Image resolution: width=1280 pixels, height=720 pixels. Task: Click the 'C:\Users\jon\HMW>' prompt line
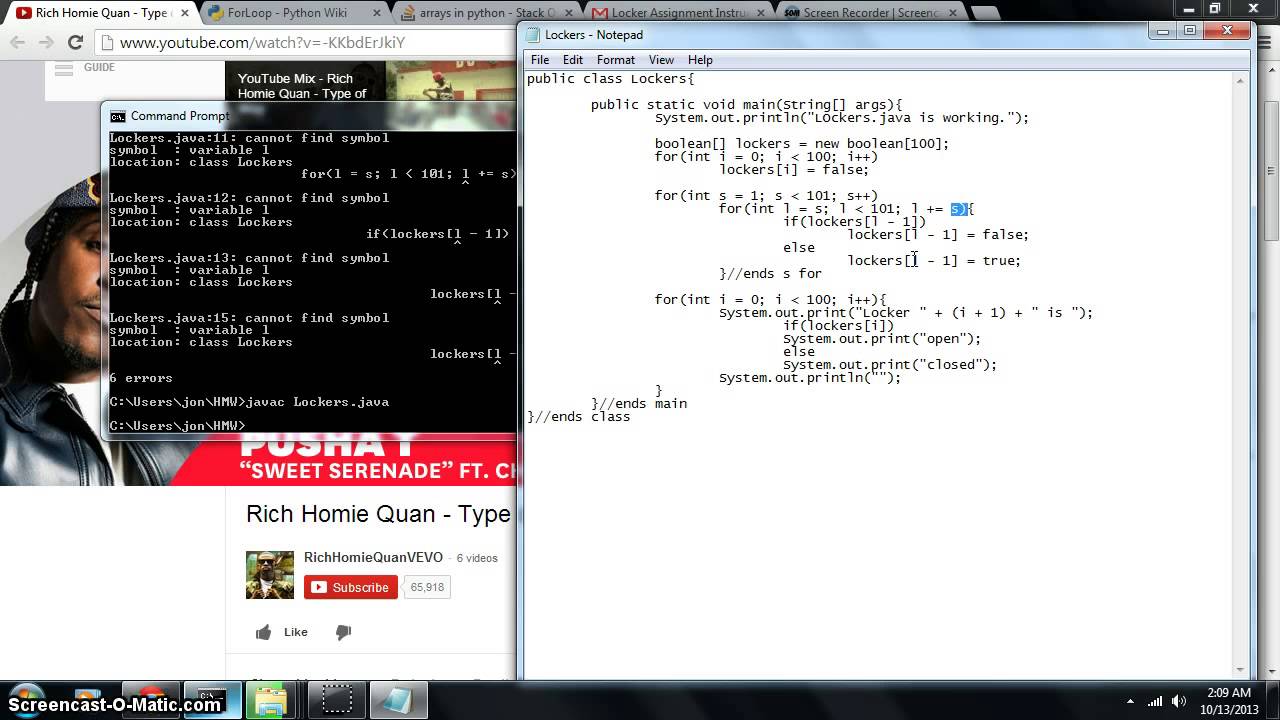click(x=177, y=426)
